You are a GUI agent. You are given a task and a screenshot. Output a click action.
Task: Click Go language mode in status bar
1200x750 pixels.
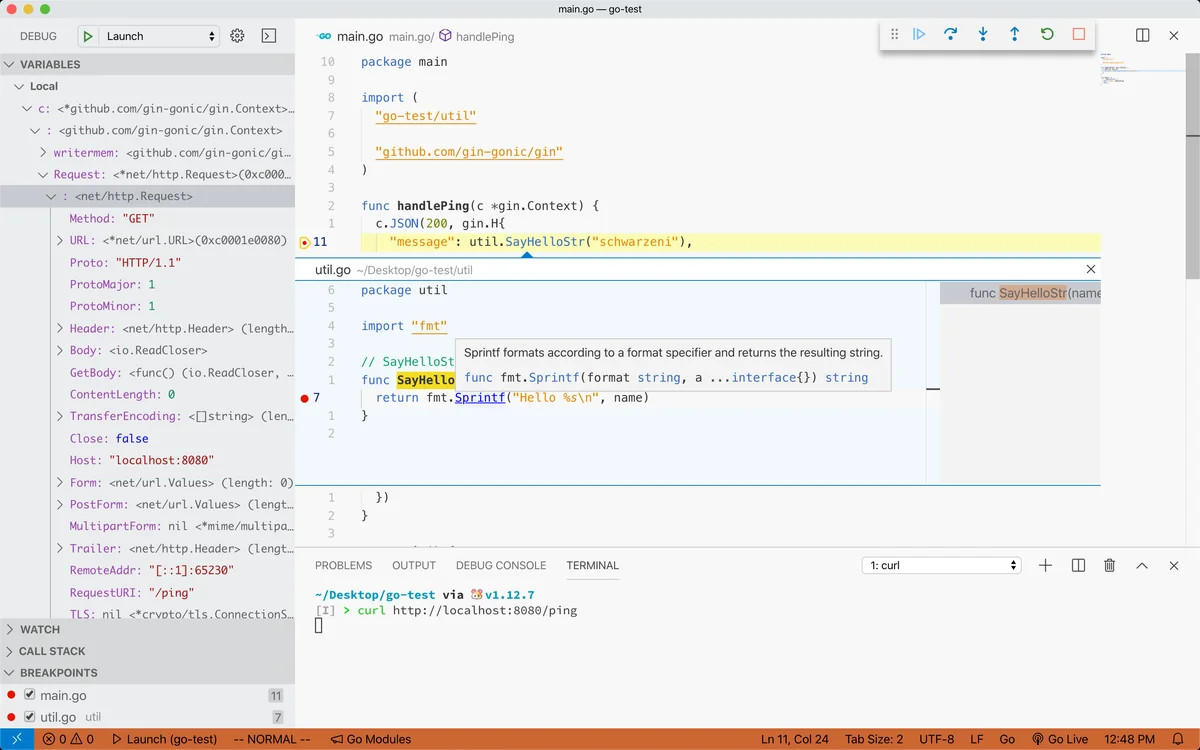pos(1007,739)
